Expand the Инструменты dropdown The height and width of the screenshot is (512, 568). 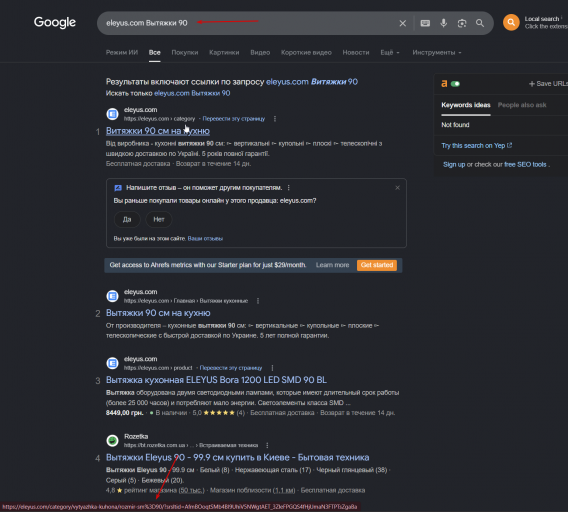click(437, 53)
